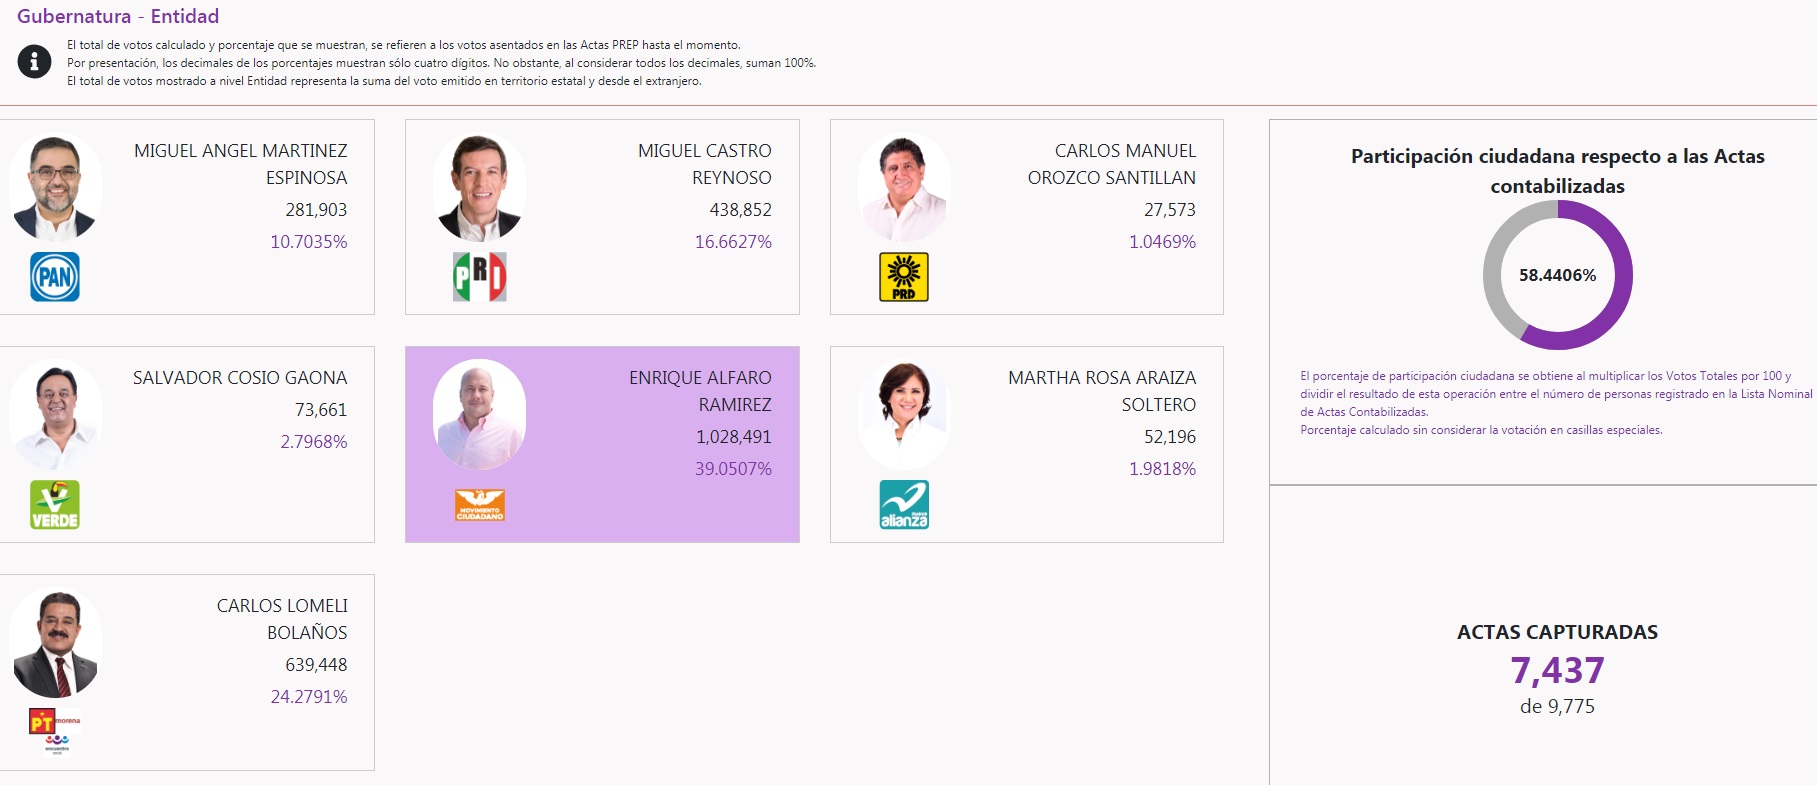The width and height of the screenshot is (1817, 785).
Task: Select Enrique Alfaro Ramirez candidate name
Action: point(700,391)
